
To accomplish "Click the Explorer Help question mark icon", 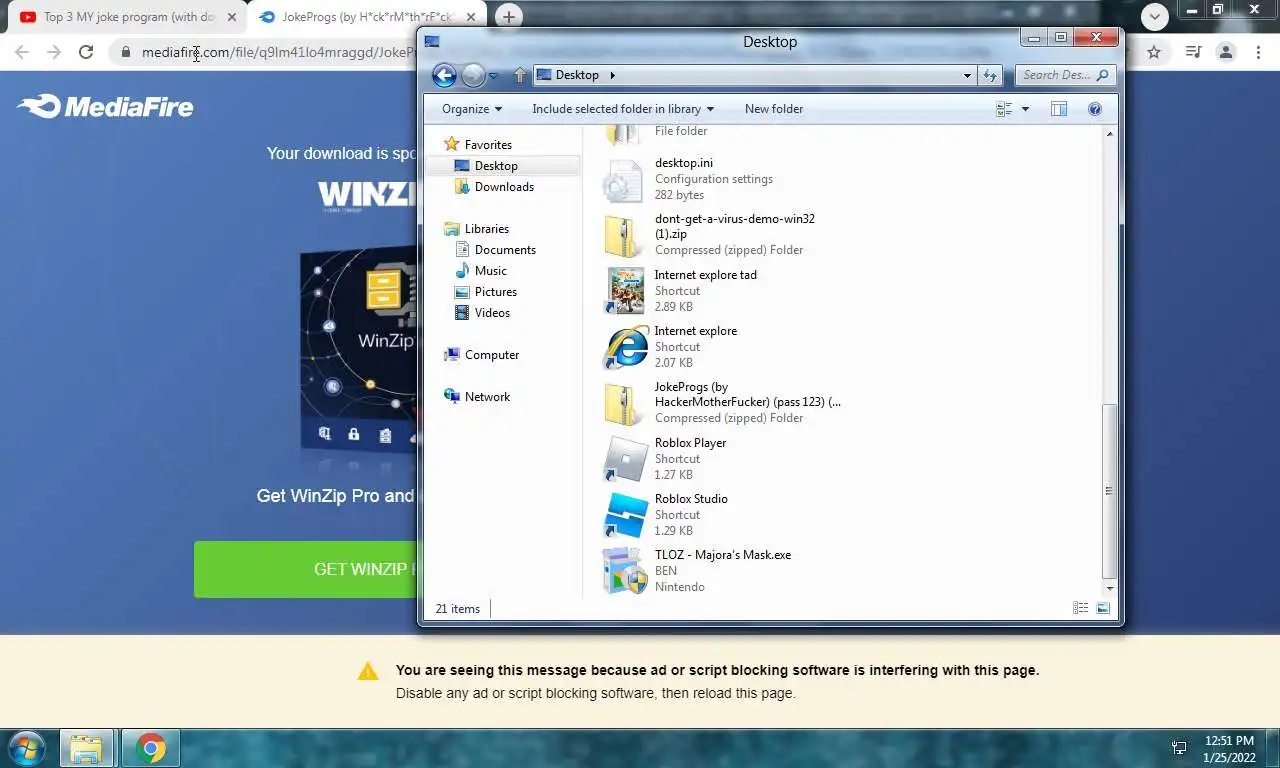I will click(1095, 109).
